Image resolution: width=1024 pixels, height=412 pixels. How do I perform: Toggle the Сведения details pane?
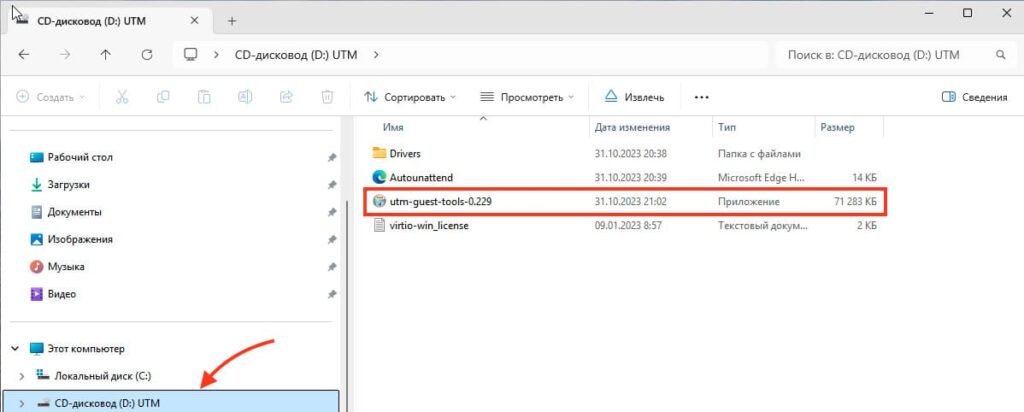974,97
